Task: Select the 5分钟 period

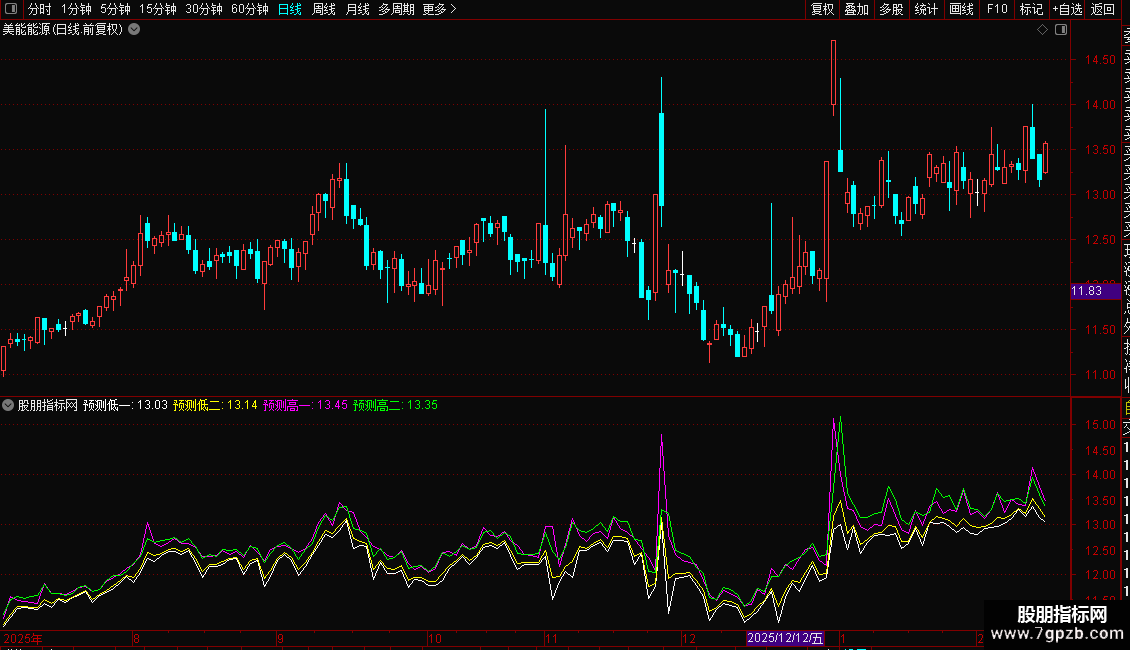Action: [x=115, y=9]
